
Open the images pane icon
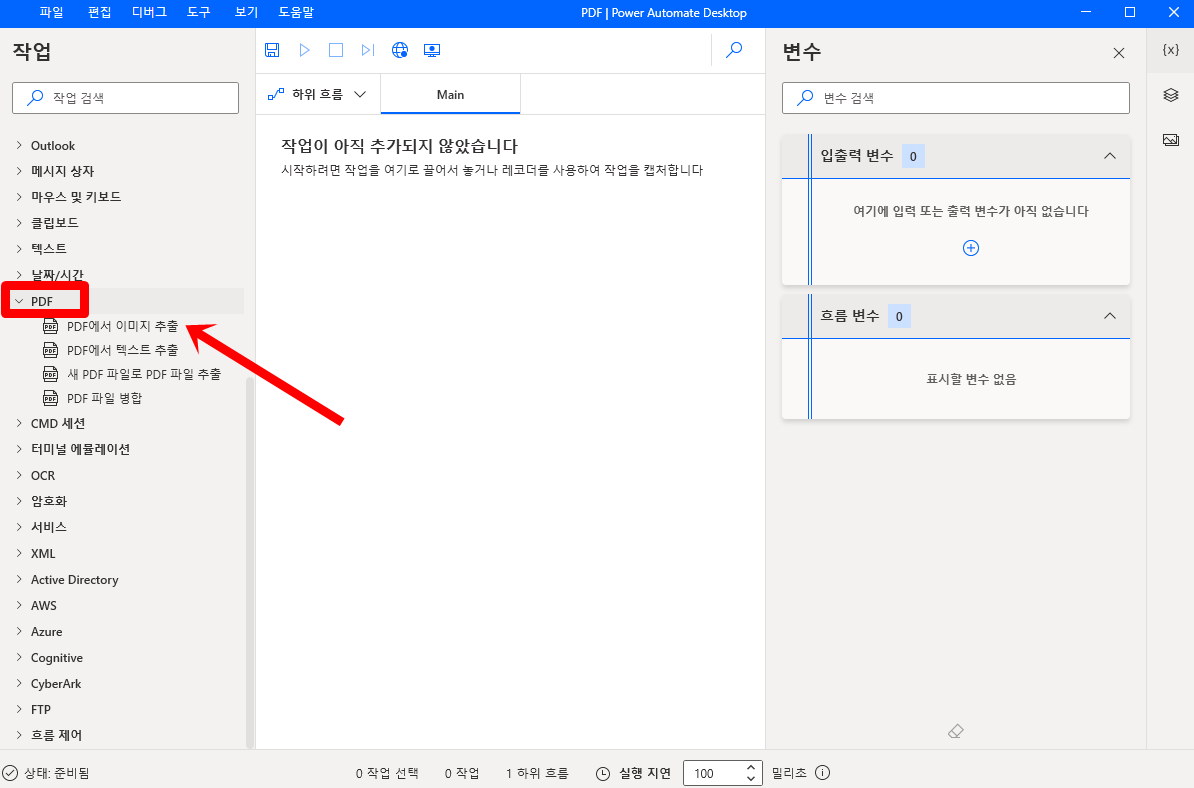click(1170, 139)
